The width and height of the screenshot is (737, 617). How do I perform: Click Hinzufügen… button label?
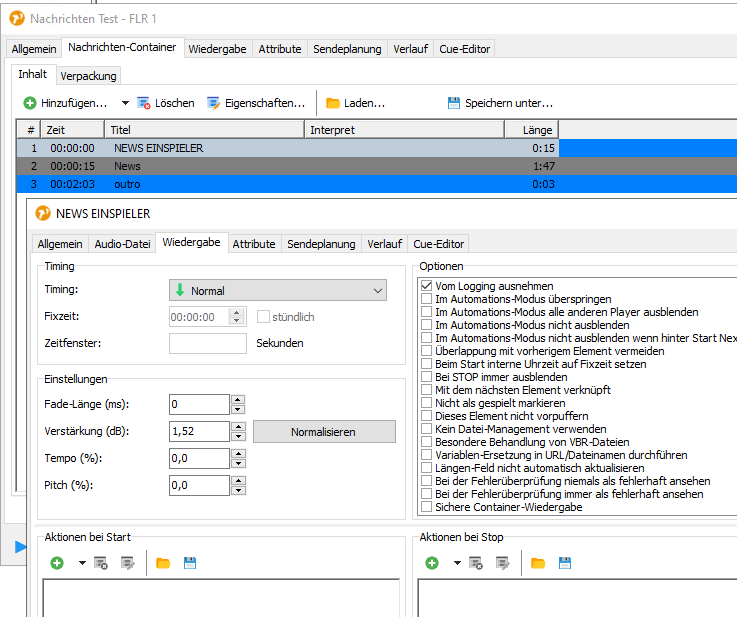pyautogui.click(x=74, y=103)
